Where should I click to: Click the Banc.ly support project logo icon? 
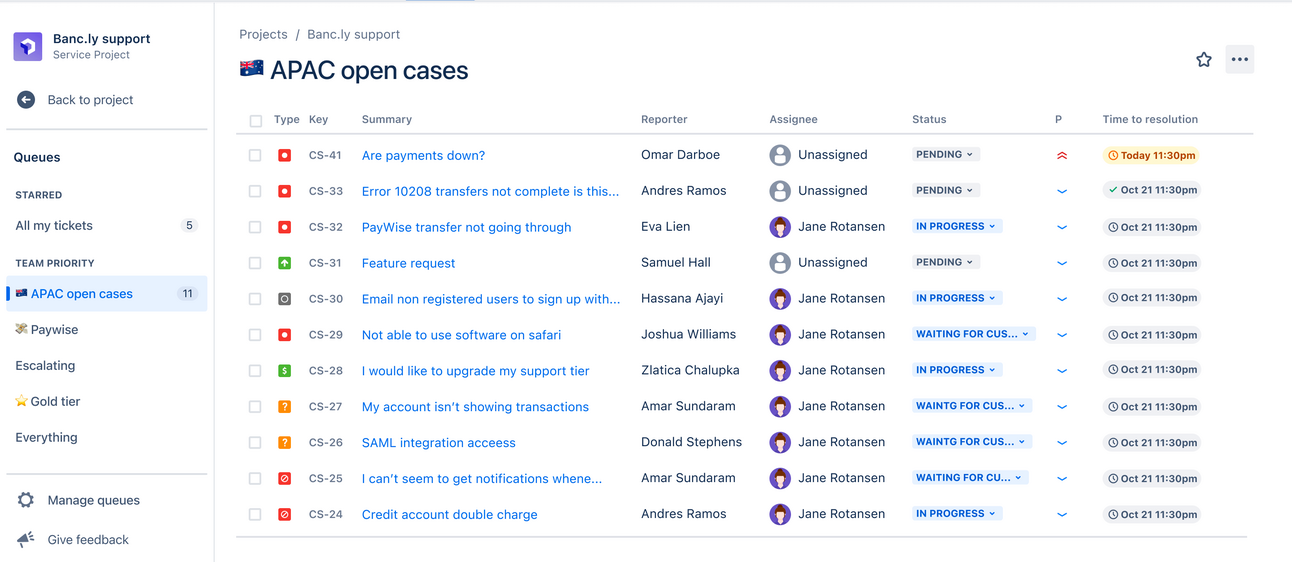coord(27,46)
